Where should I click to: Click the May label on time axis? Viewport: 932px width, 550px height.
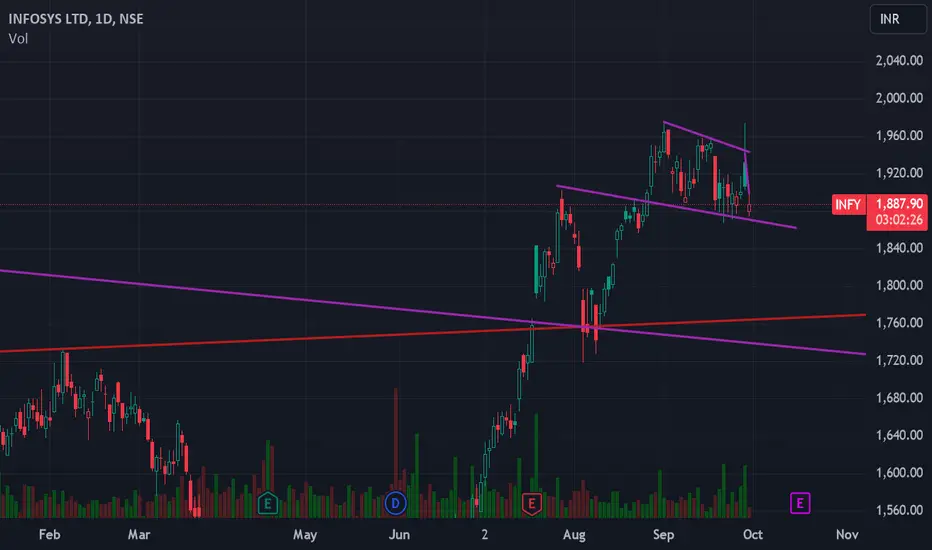[x=305, y=535]
